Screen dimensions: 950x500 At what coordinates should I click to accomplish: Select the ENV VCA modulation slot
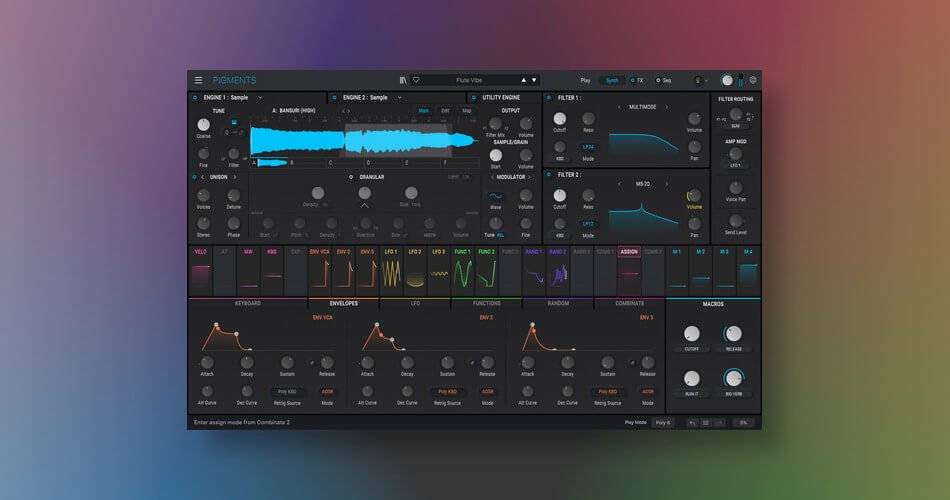pos(319,271)
